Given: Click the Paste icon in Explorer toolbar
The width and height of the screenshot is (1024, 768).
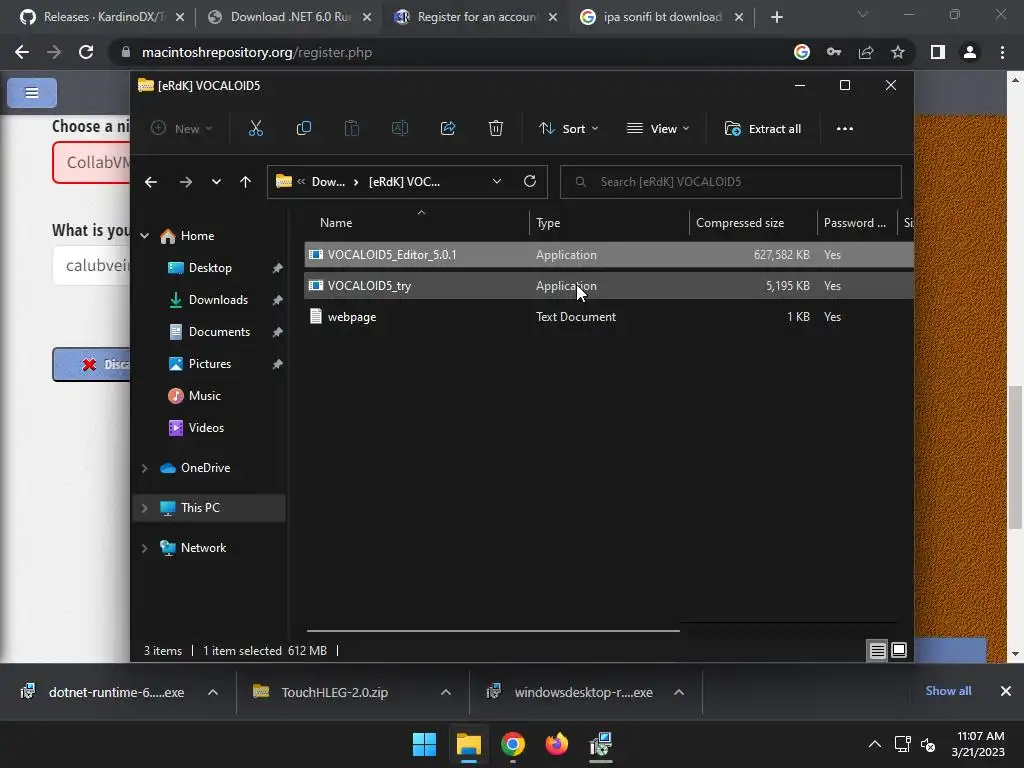Looking at the screenshot, I should (x=351, y=129).
